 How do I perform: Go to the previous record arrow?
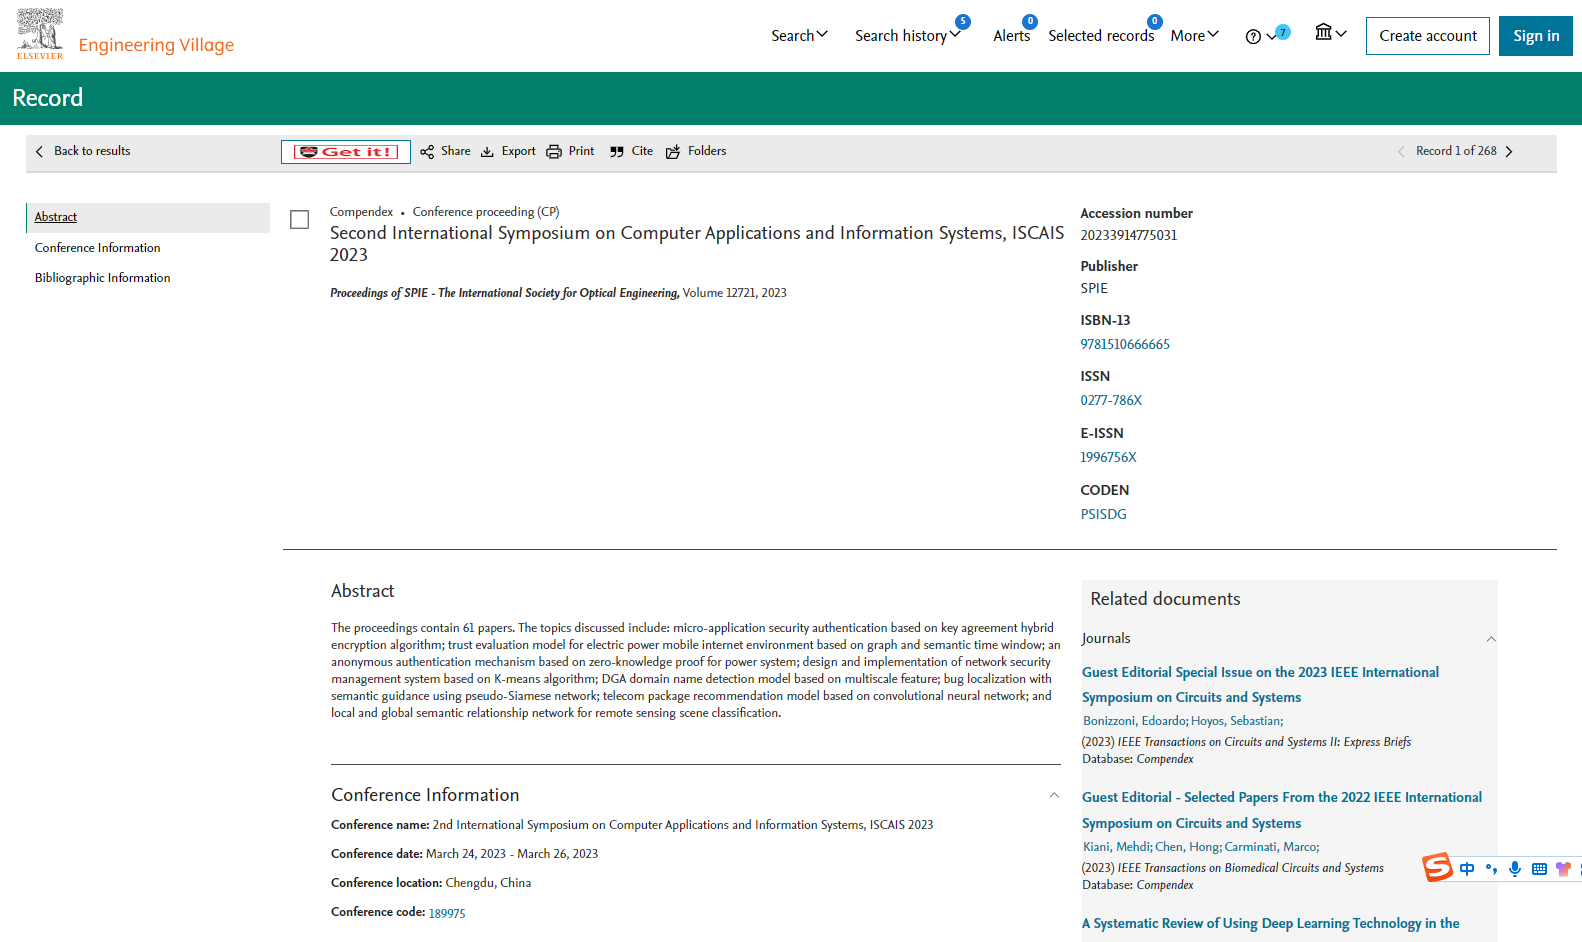click(x=1401, y=152)
